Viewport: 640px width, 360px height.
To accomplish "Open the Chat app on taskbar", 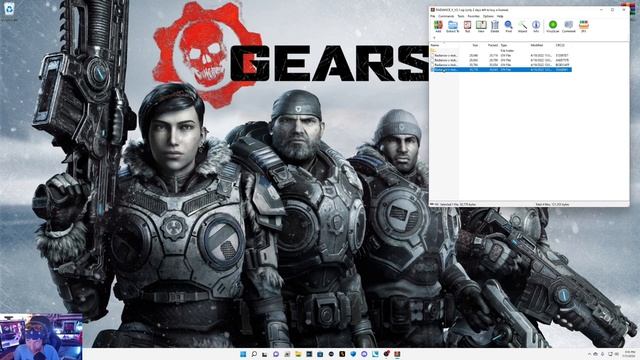I will (276, 354).
